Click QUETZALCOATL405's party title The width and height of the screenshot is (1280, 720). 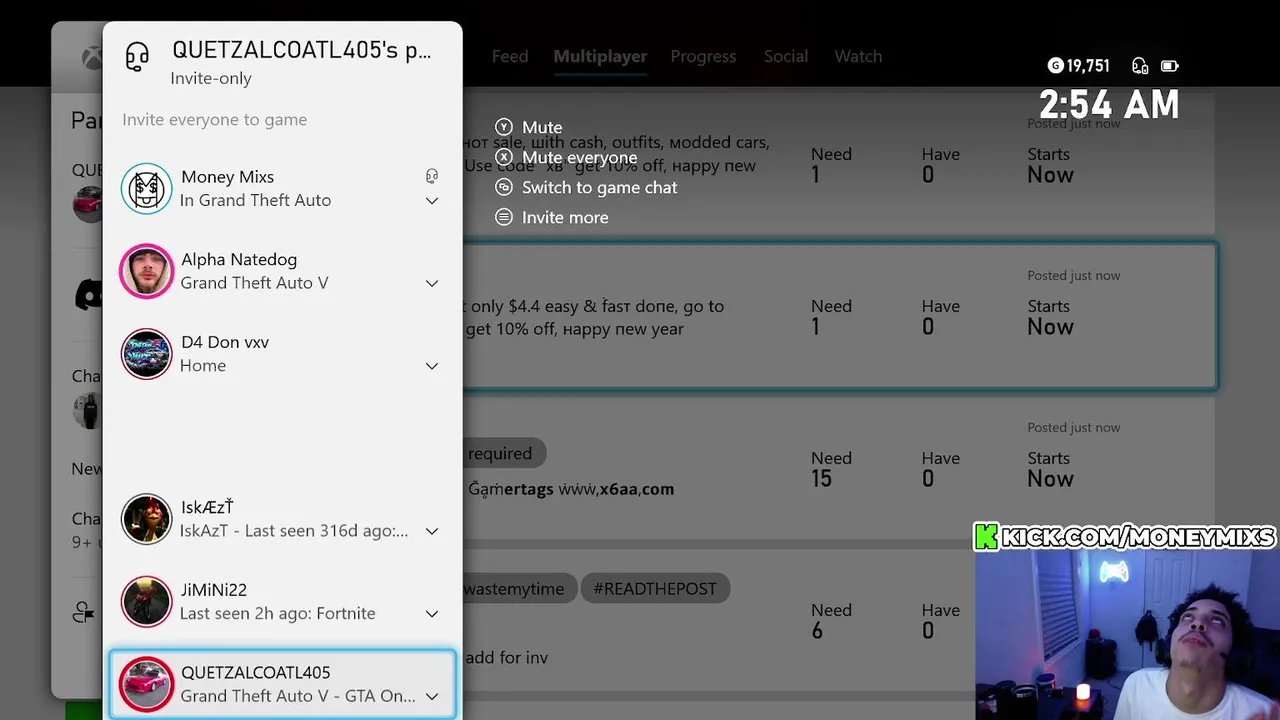click(x=301, y=50)
